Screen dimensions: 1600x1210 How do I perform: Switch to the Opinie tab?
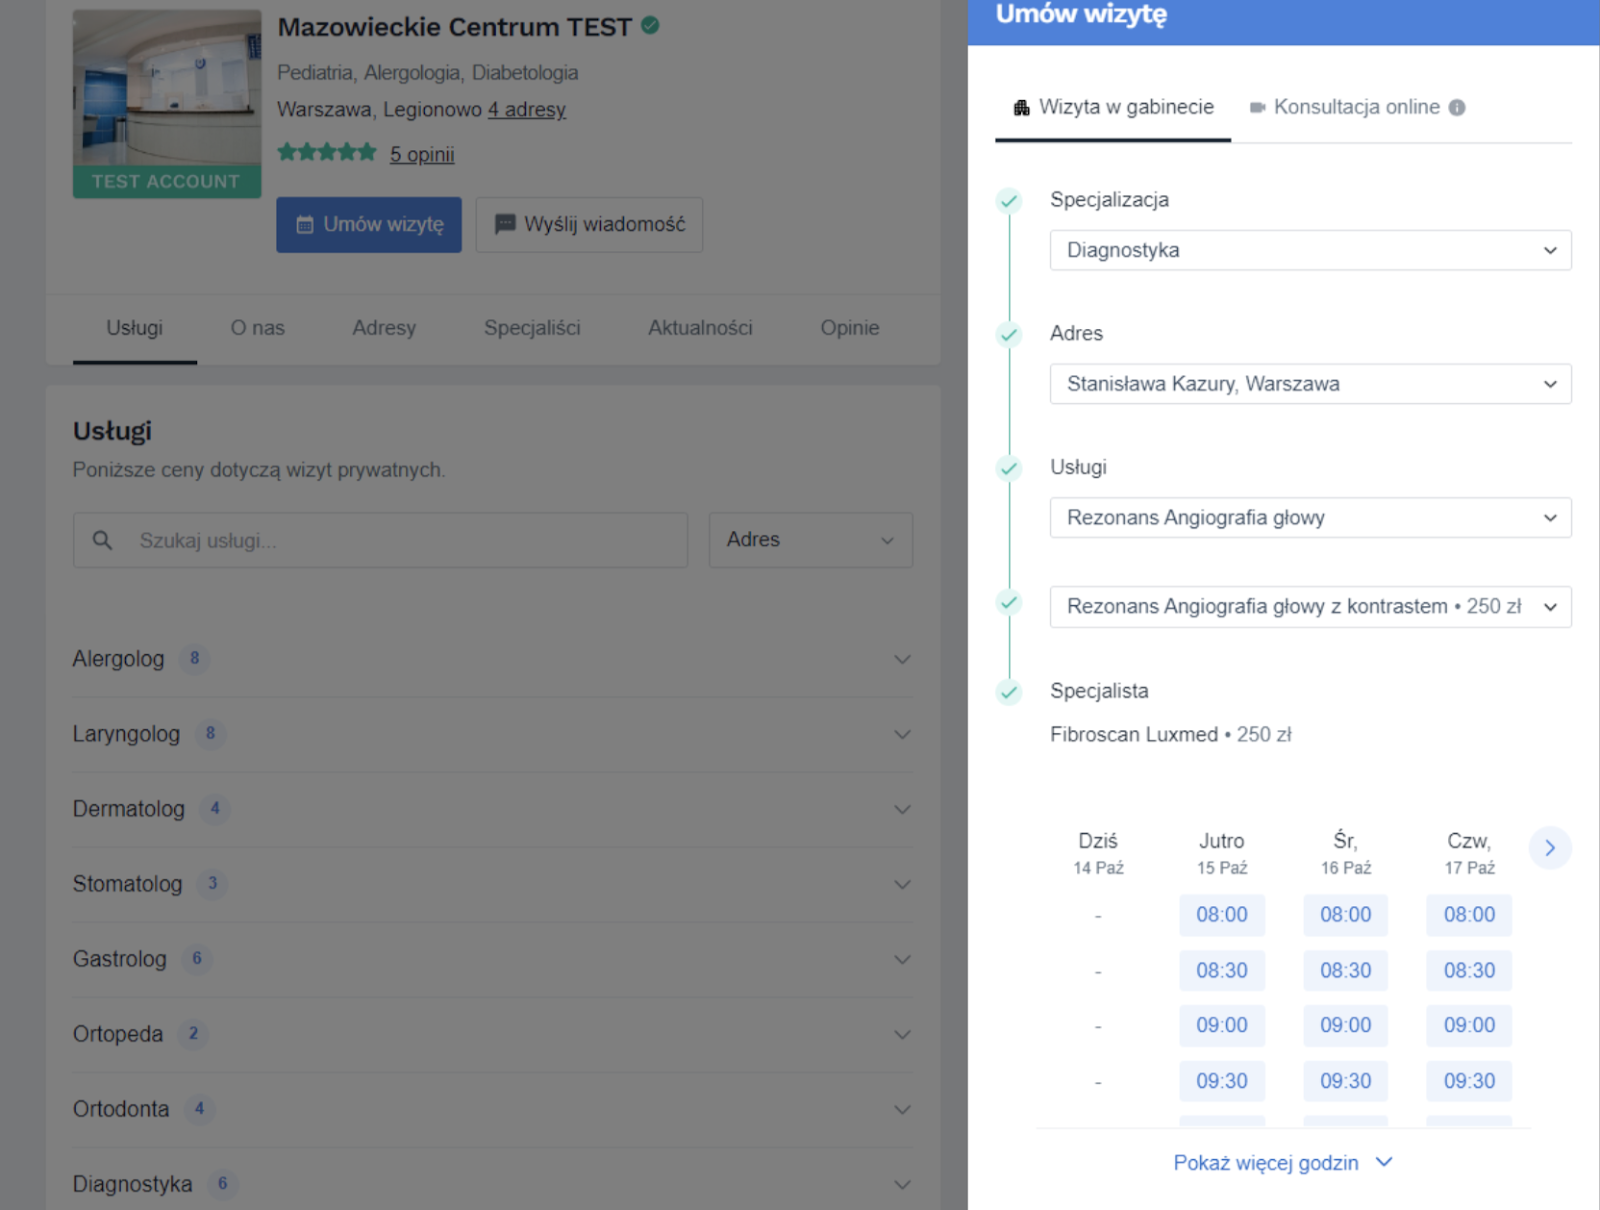[849, 327]
